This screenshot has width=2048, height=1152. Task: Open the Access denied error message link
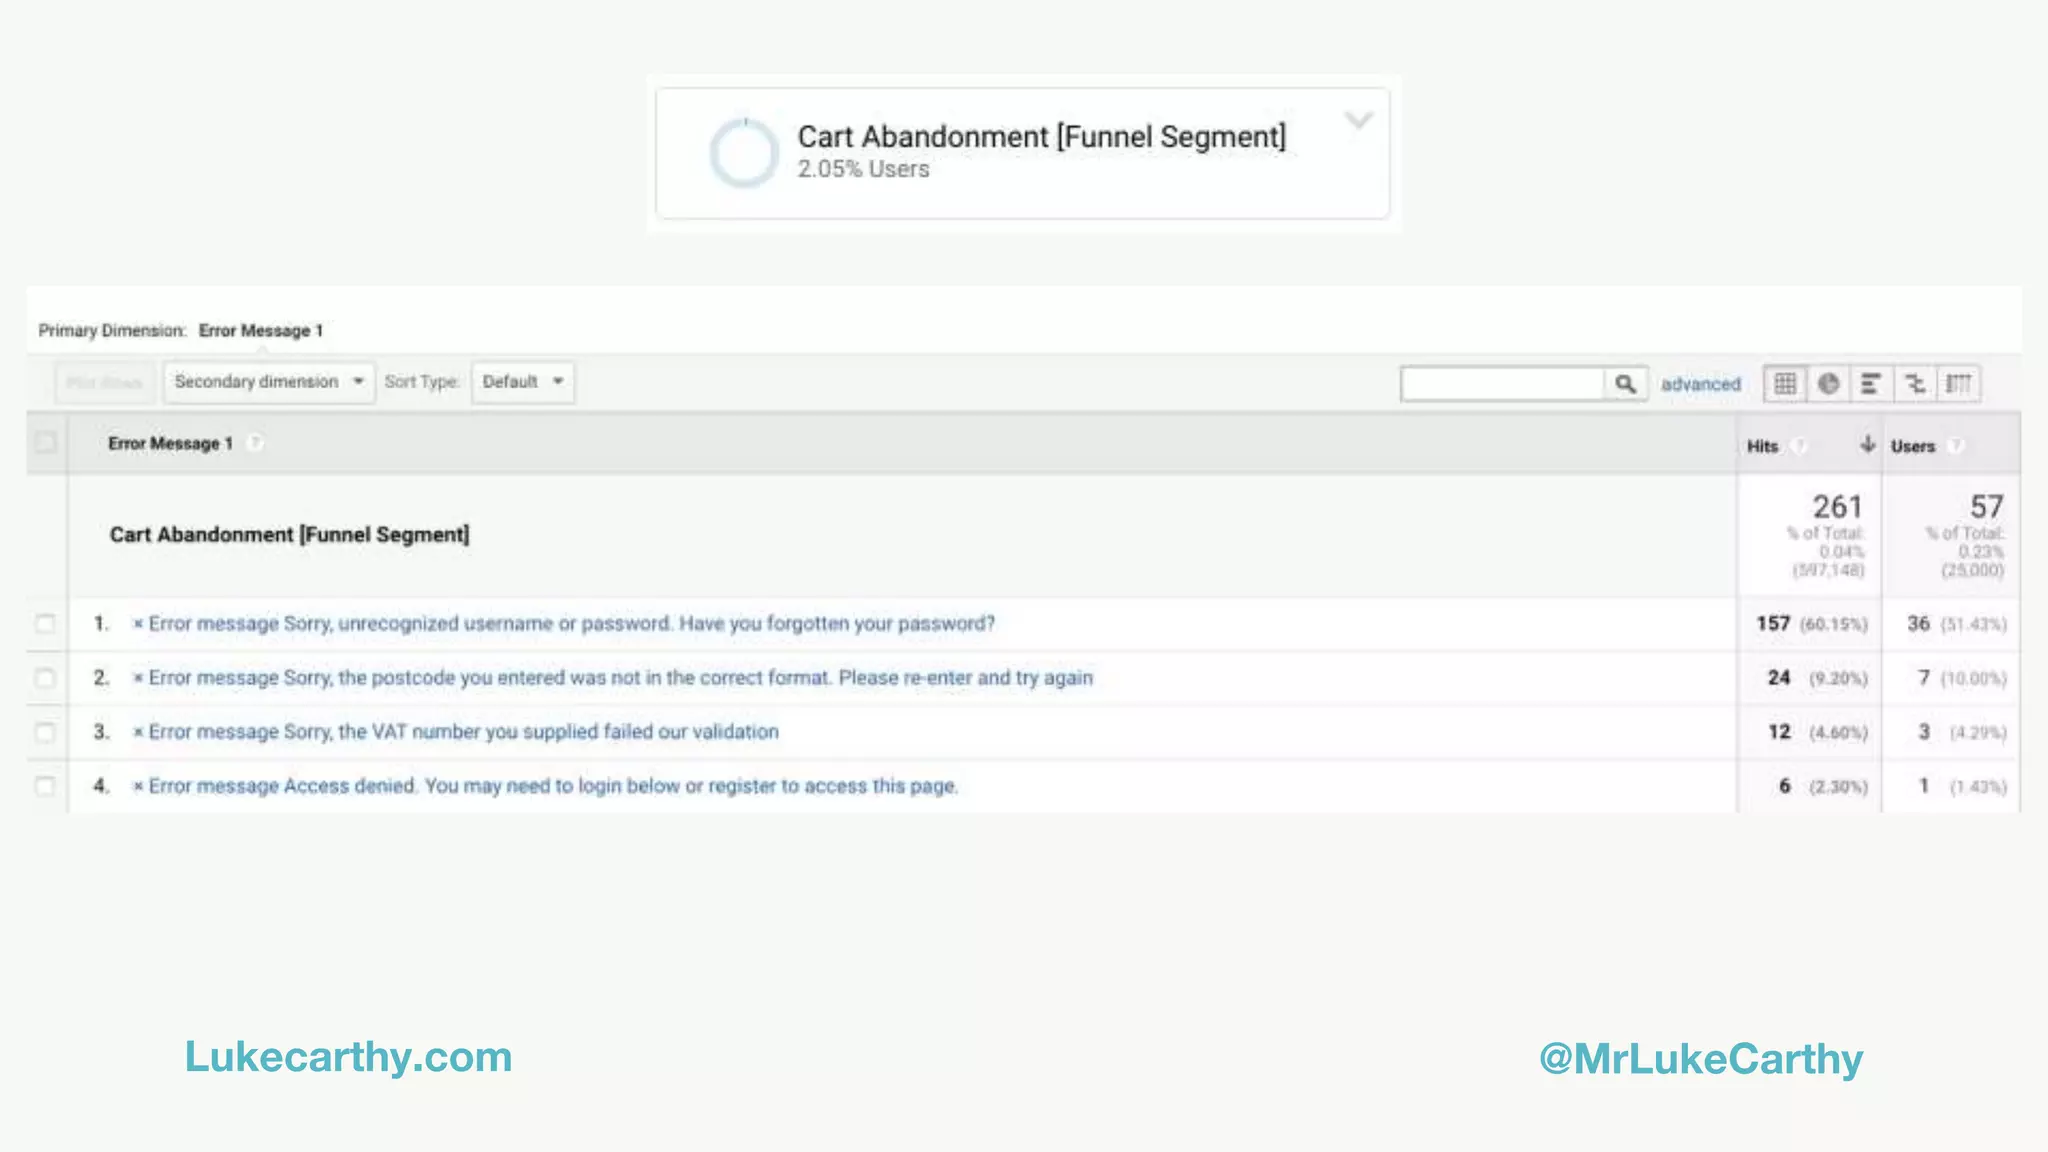coord(552,786)
